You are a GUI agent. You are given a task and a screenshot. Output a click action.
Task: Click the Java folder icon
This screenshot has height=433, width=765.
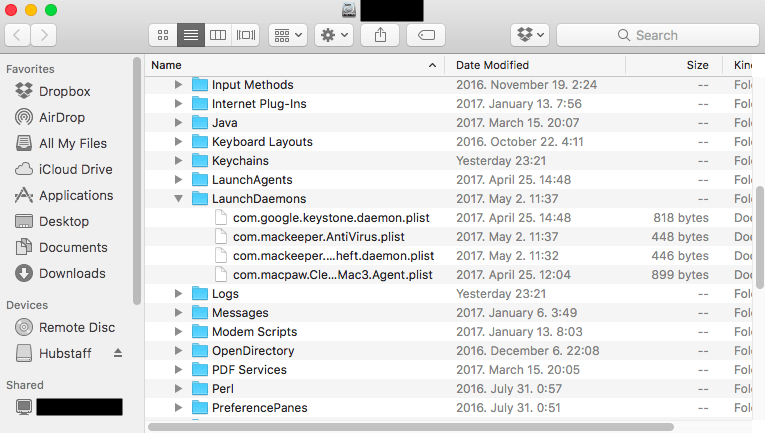click(200, 123)
